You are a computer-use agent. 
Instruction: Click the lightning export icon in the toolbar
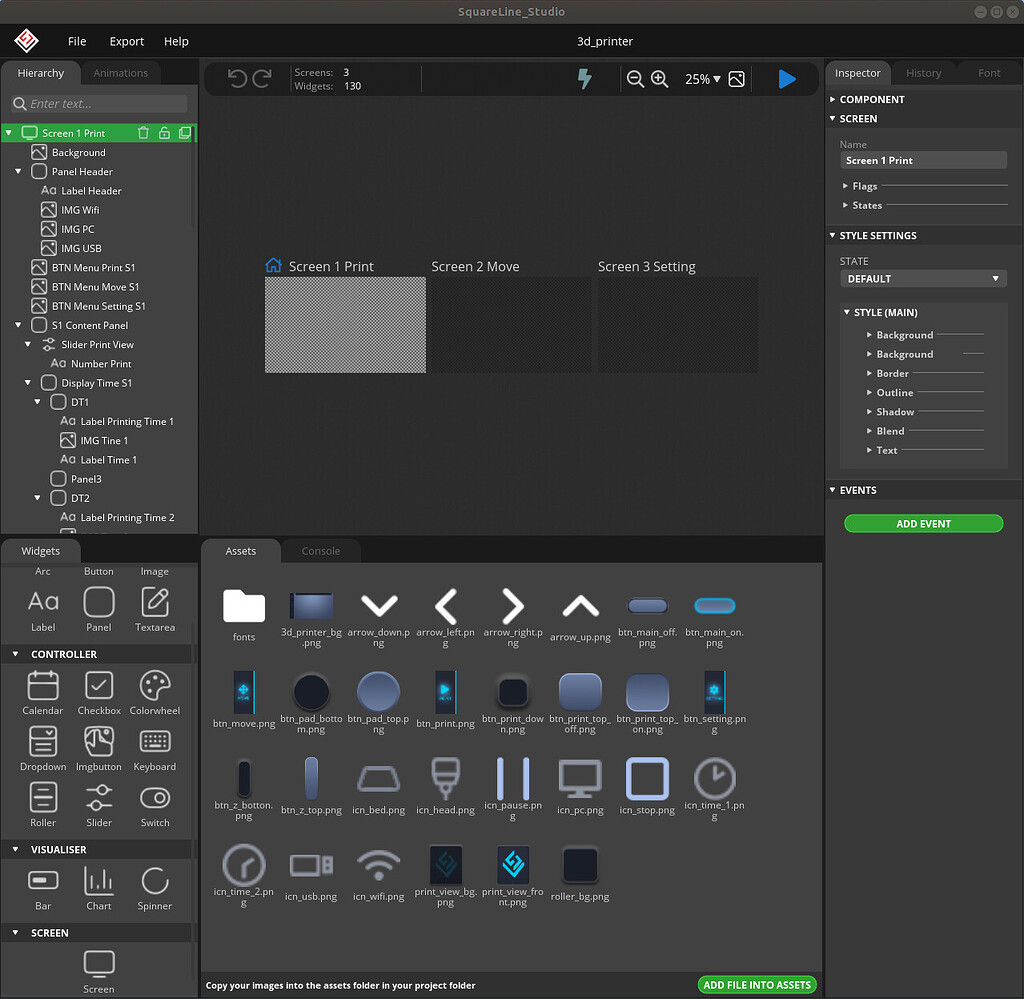pos(585,78)
